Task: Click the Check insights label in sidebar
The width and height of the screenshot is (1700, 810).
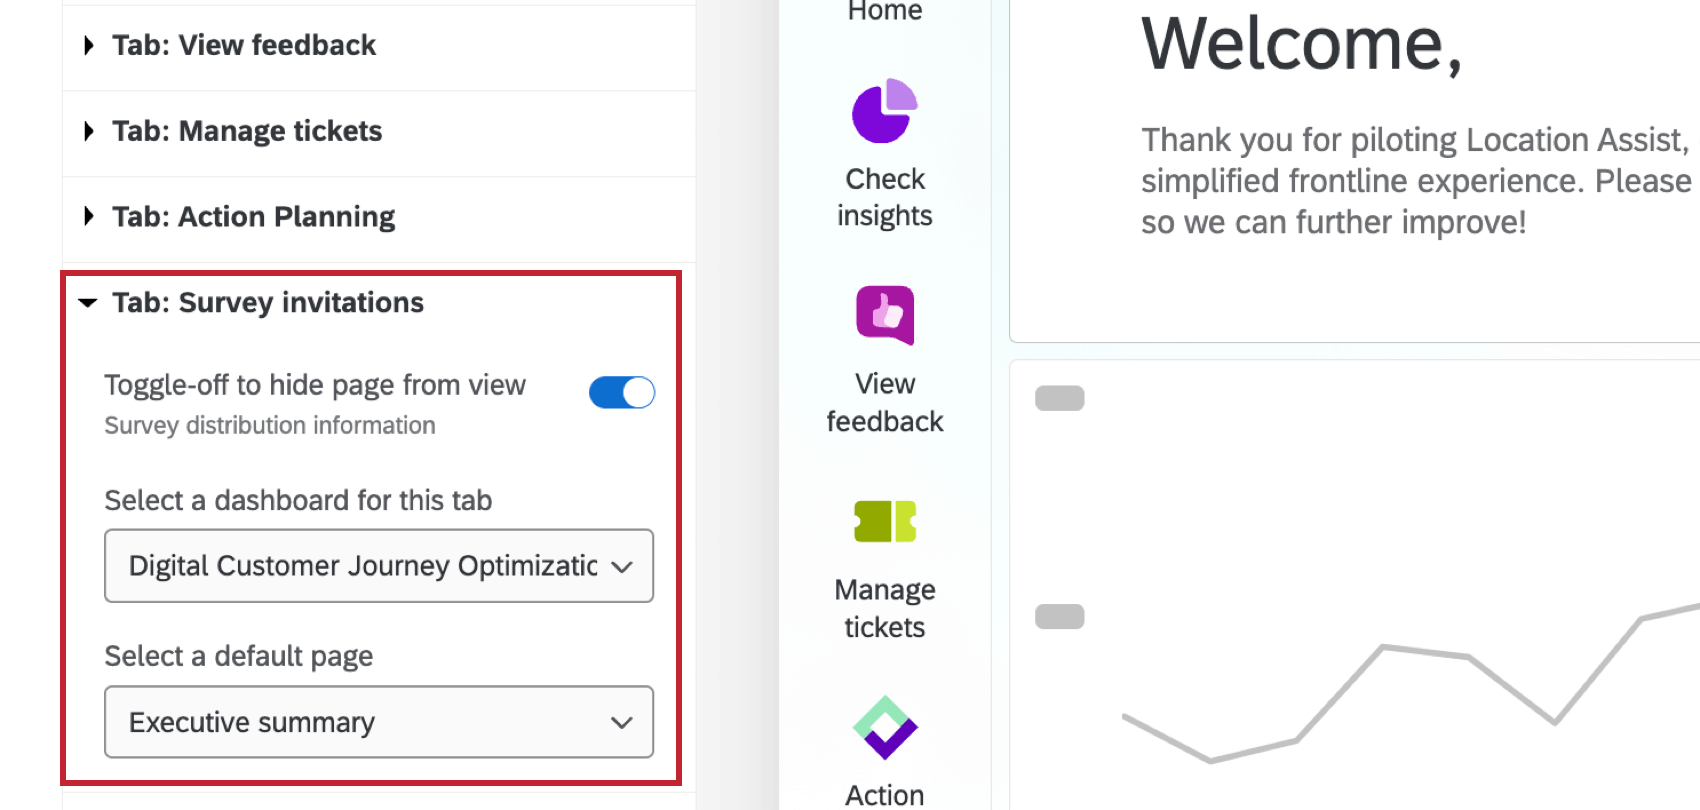Action: [x=885, y=197]
